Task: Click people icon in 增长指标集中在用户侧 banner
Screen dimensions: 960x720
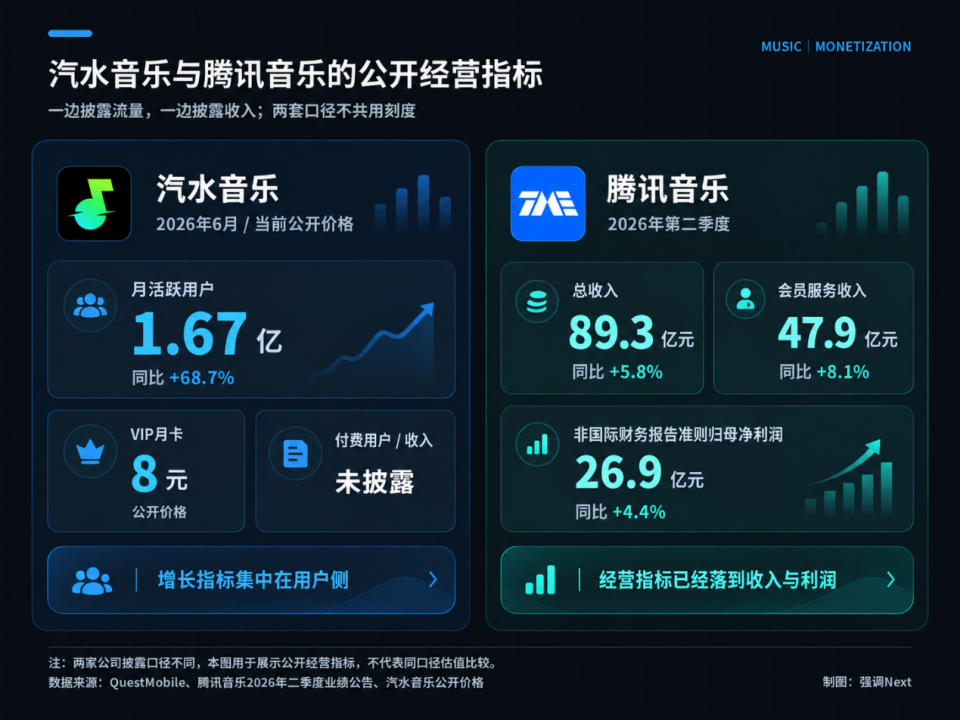Action: click(x=92, y=580)
